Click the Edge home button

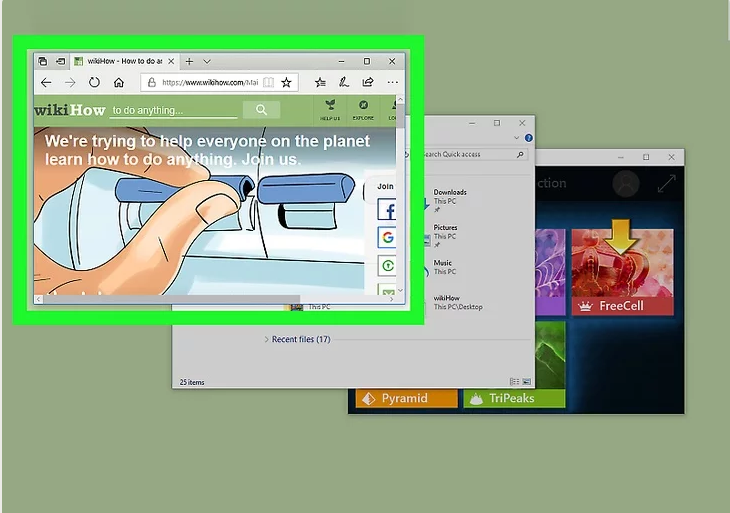[119, 82]
